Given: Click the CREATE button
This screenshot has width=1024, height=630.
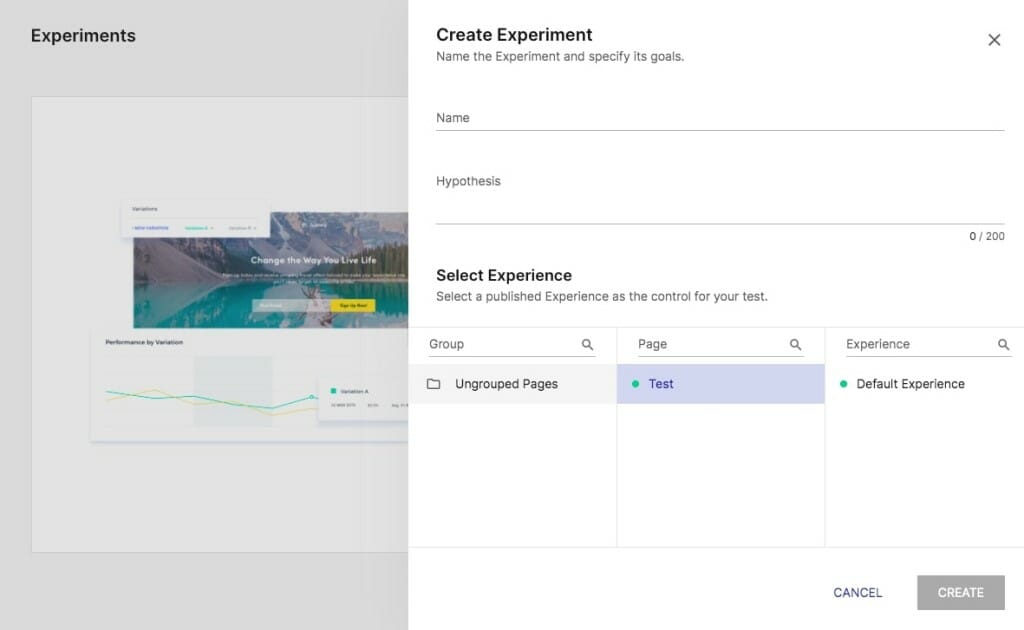Looking at the screenshot, I should tap(961, 593).
